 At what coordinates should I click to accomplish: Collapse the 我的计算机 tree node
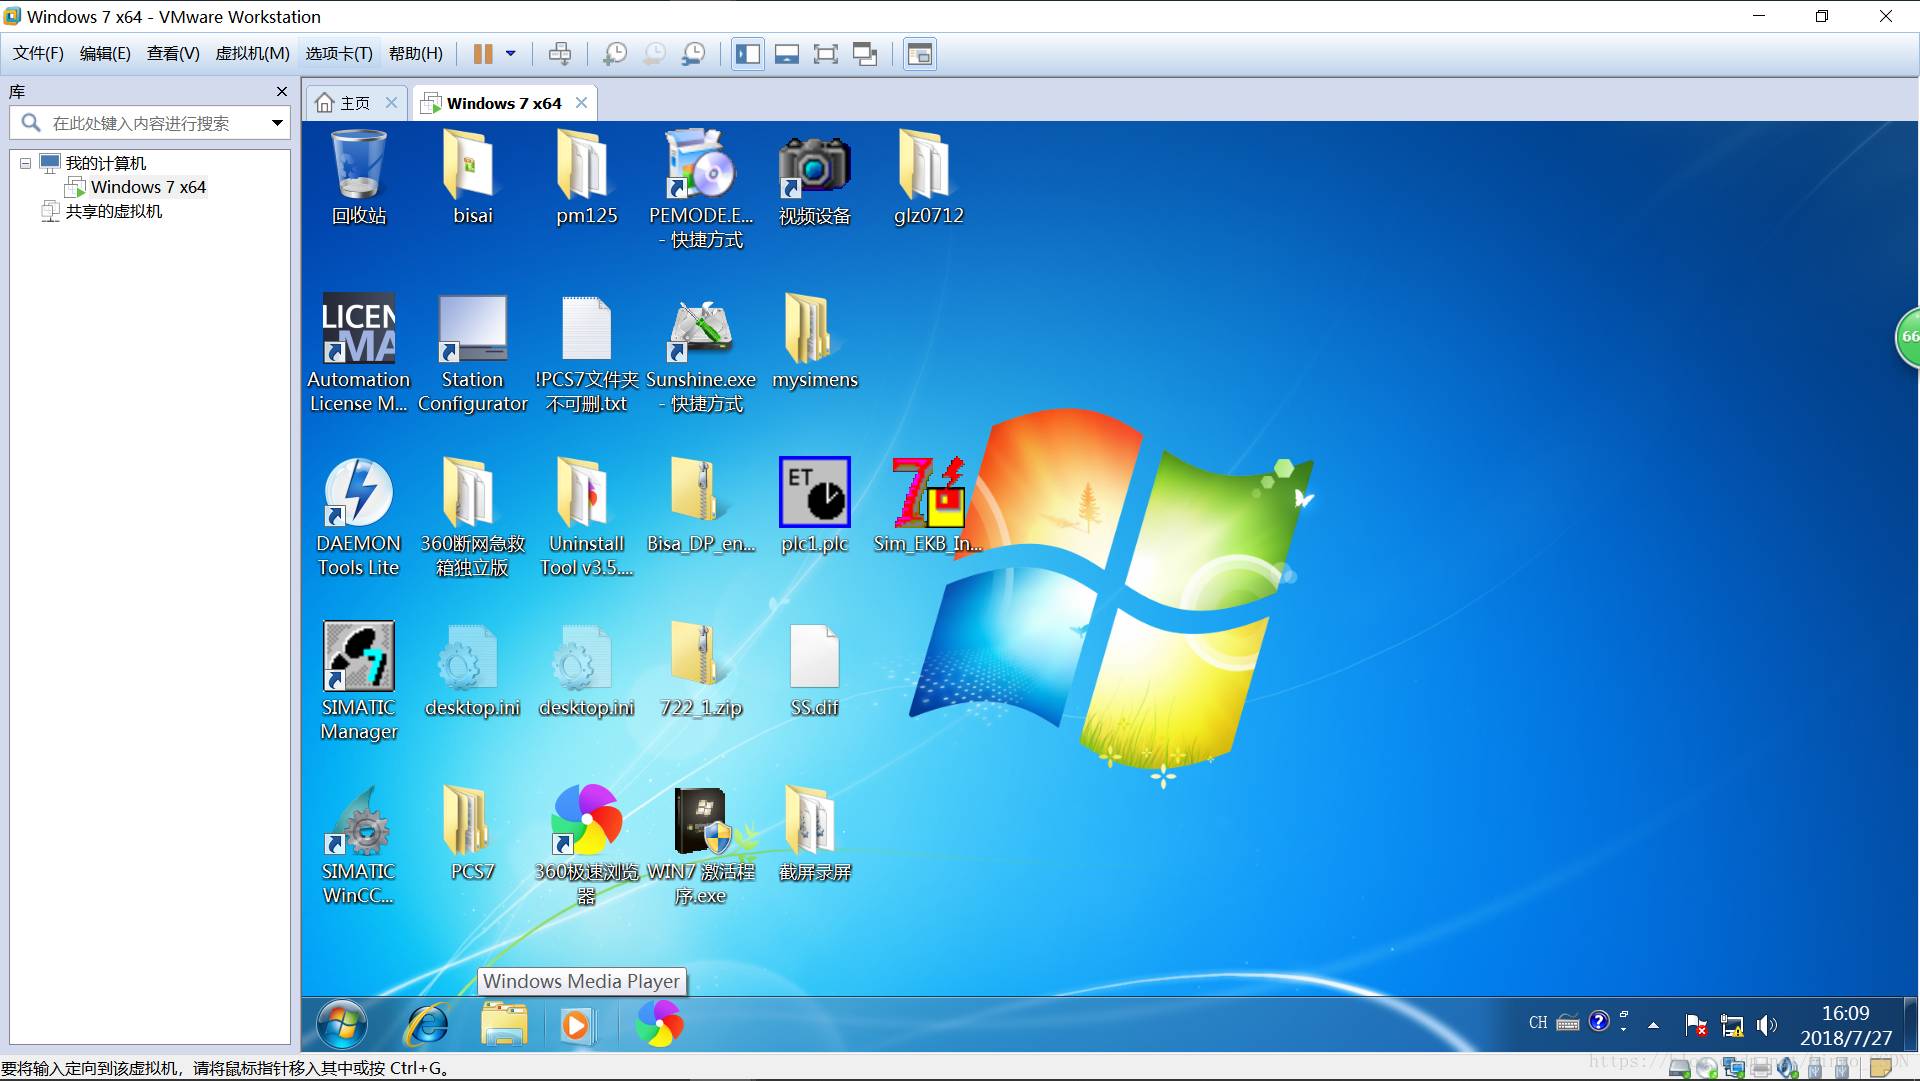[25, 163]
